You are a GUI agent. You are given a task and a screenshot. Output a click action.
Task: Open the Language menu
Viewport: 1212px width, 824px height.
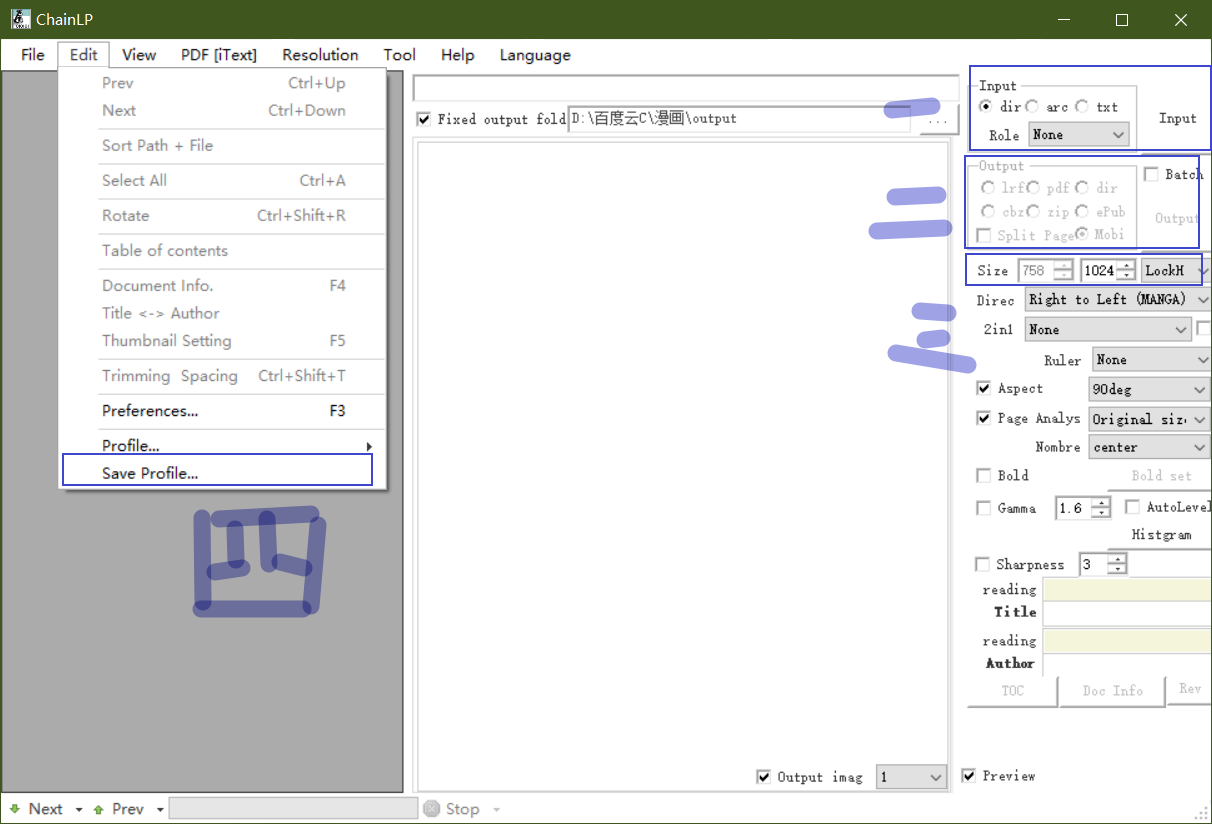coord(535,55)
